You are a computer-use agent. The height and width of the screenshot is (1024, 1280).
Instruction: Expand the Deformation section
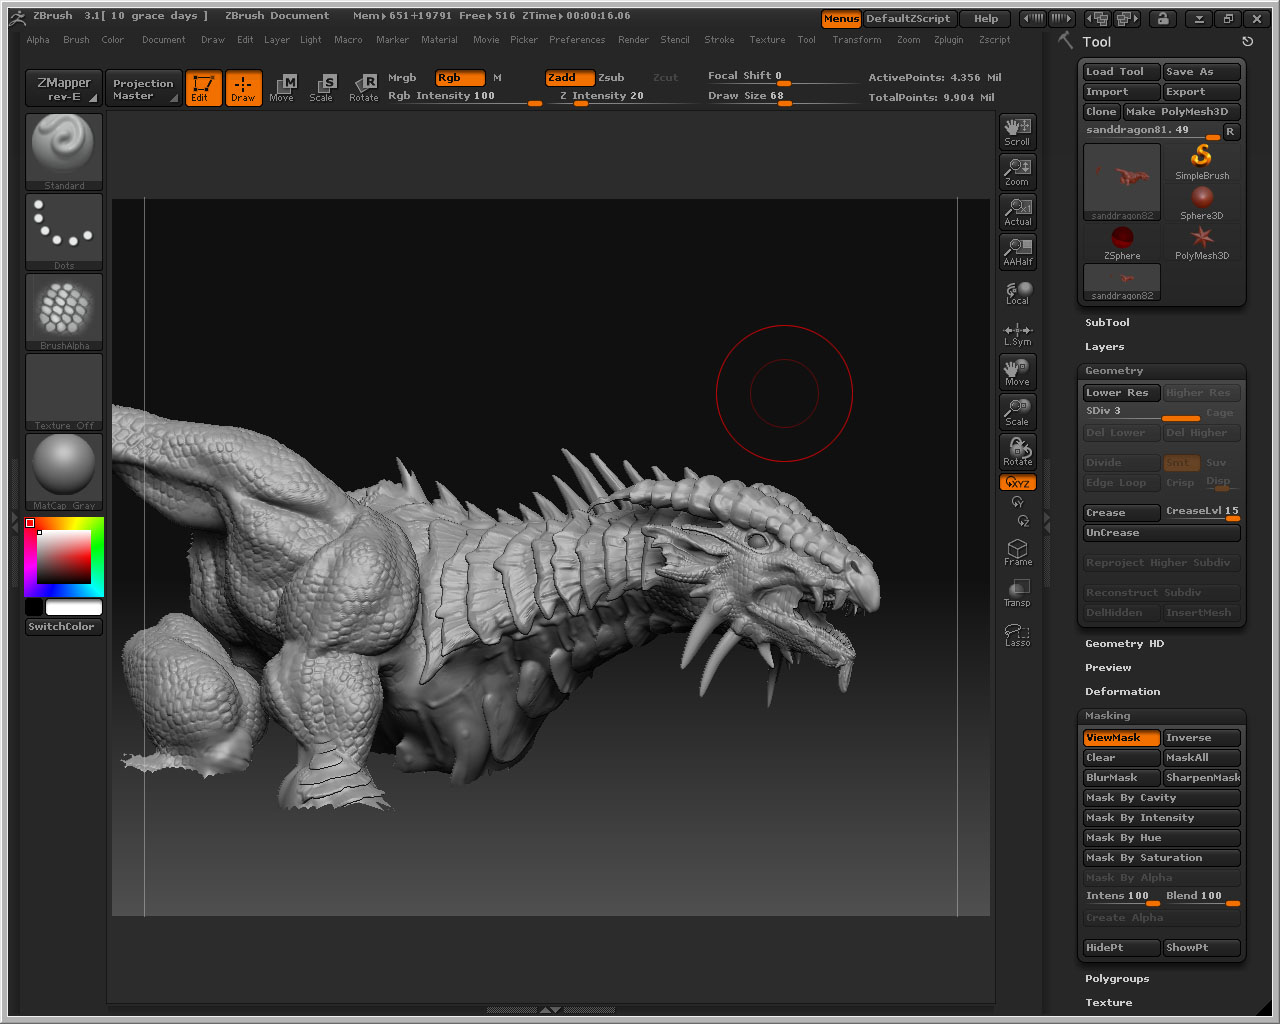coord(1122,692)
